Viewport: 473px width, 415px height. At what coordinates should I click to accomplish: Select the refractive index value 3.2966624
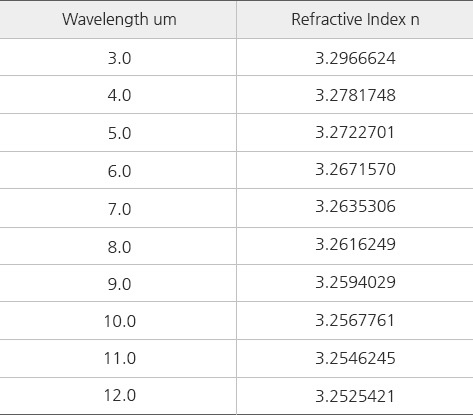(355, 58)
